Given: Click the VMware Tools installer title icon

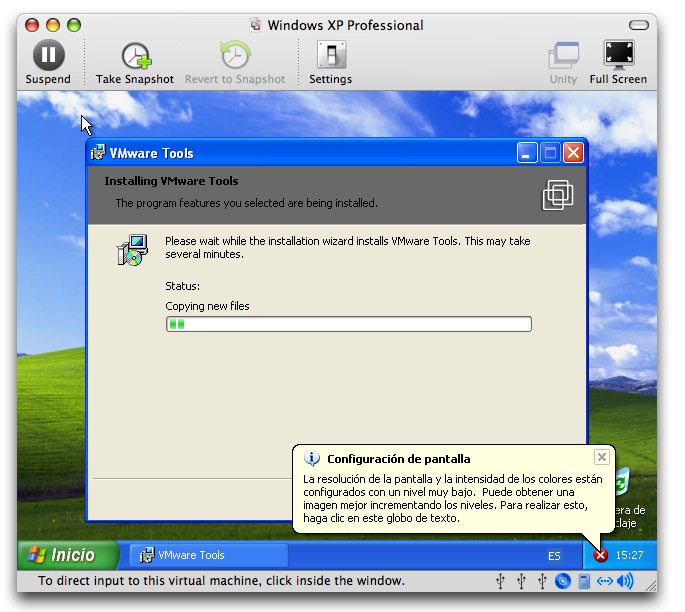Looking at the screenshot, I should pyautogui.click(x=98, y=153).
